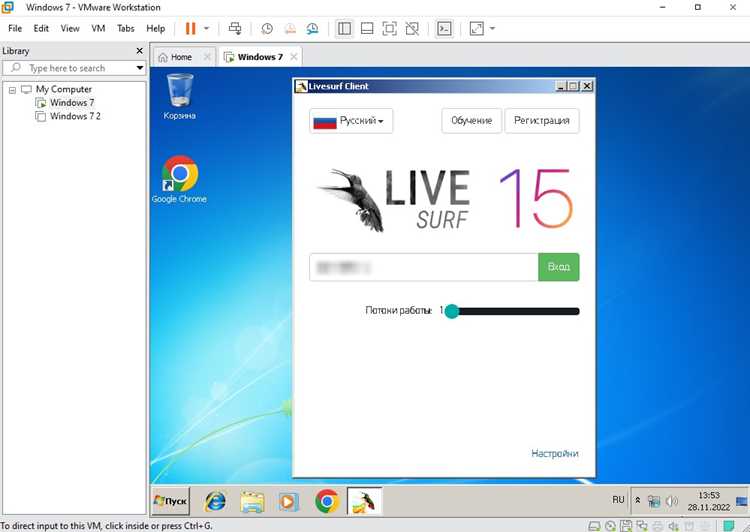This screenshot has height=532, width=750.
Task: Click the Livesurf hummingbird taskbar icon
Action: pos(364,501)
